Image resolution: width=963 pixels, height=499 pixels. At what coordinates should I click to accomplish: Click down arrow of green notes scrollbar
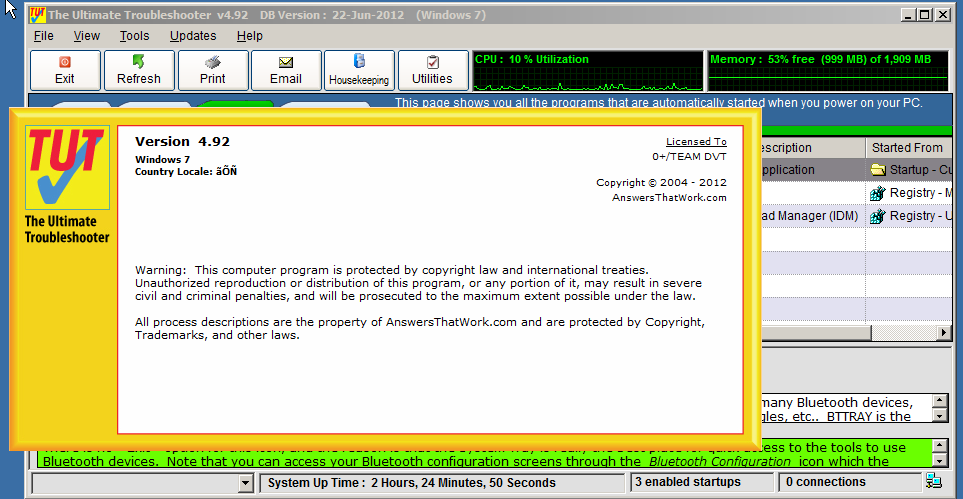(940, 460)
